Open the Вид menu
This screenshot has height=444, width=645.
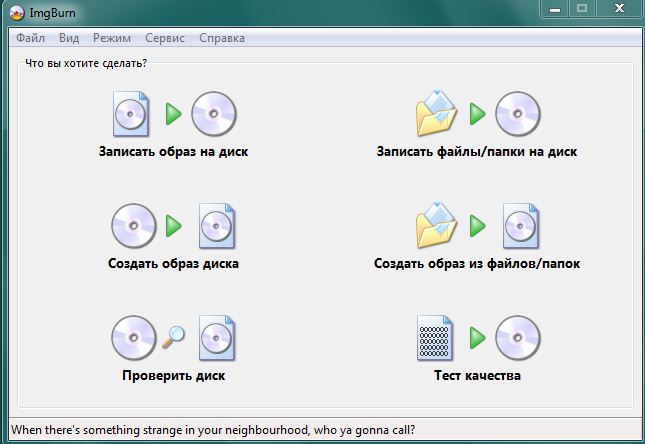point(69,38)
